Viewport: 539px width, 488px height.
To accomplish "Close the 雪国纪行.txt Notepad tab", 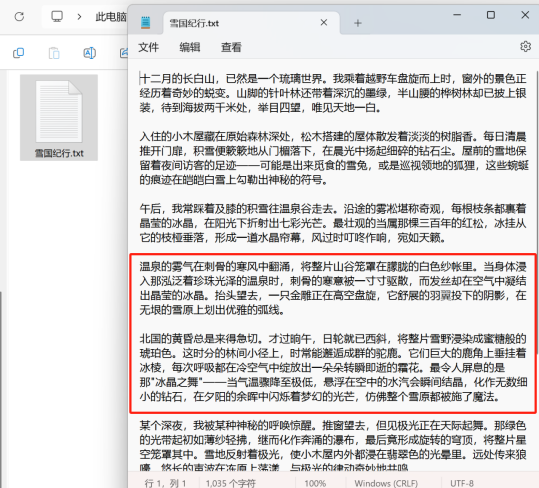I will 324,23.
